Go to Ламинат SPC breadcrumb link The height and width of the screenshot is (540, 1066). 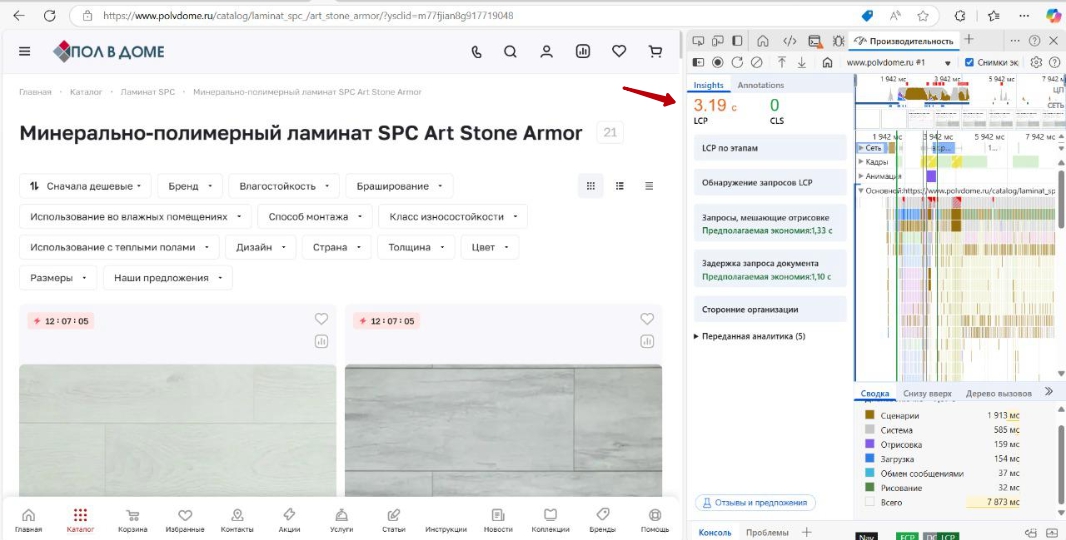pos(148,92)
